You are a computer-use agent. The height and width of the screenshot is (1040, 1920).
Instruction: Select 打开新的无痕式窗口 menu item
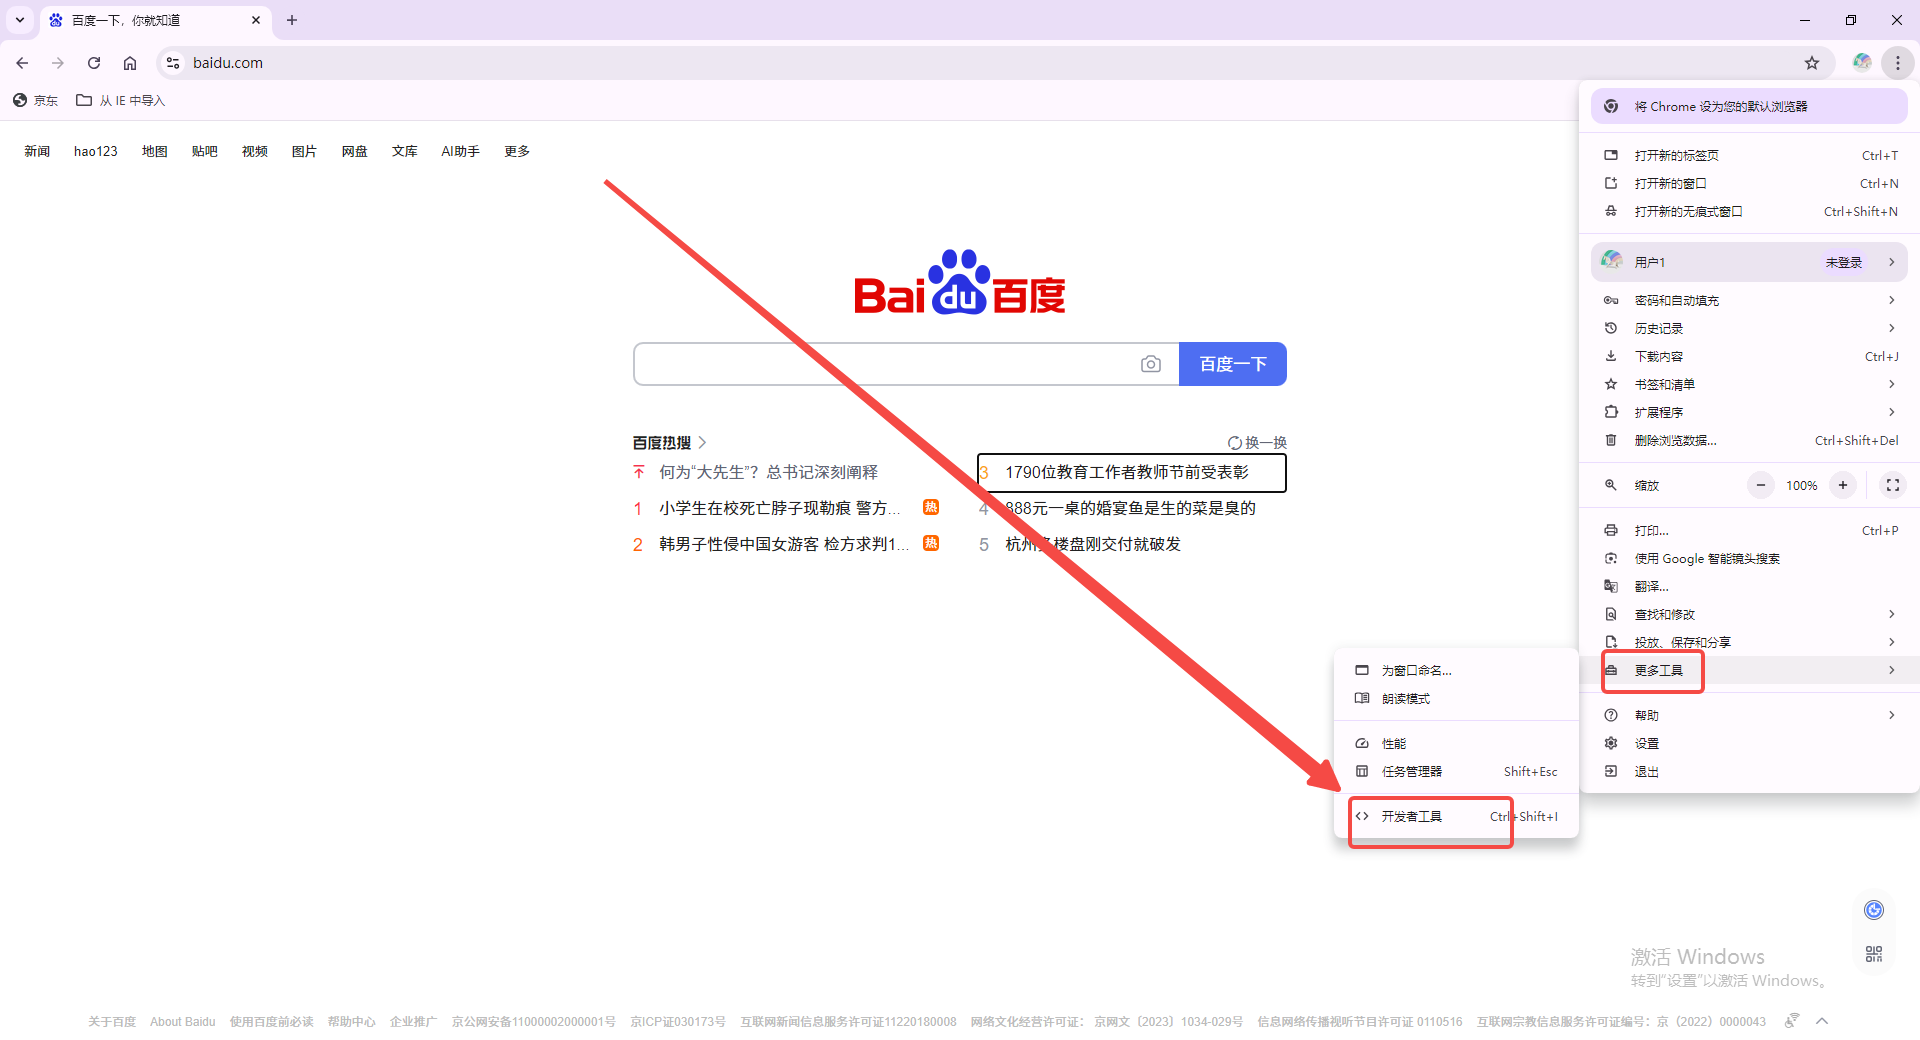[x=1749, y=211]
